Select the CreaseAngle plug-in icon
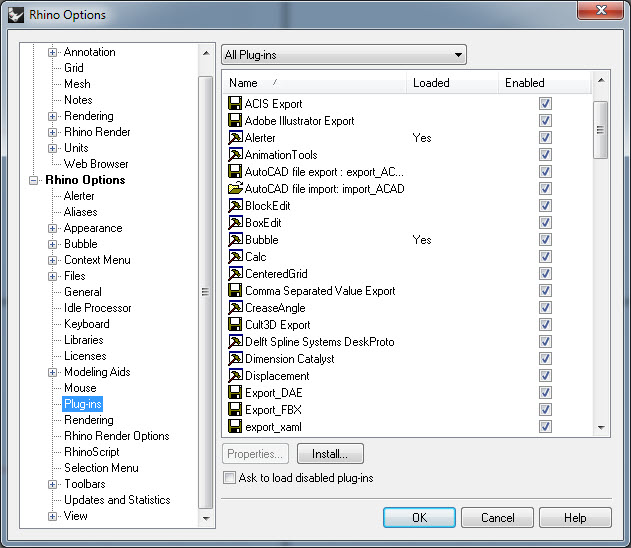The image size is (631, 548). [235, 307]
